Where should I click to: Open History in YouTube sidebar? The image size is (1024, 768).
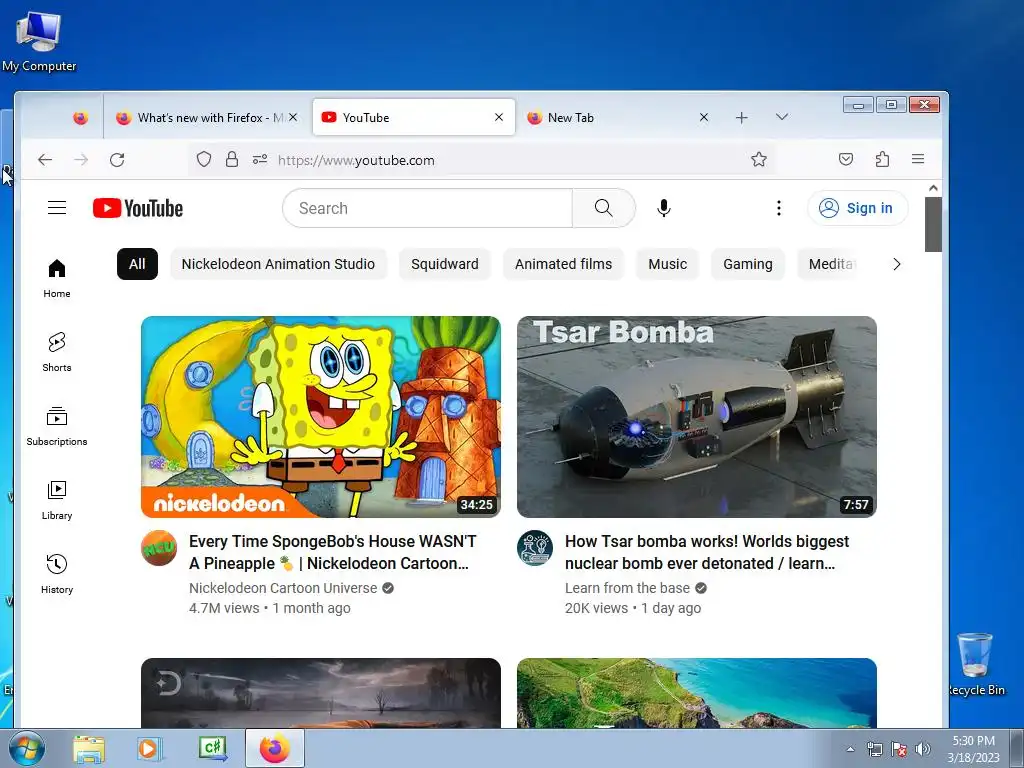click(57, 574)
